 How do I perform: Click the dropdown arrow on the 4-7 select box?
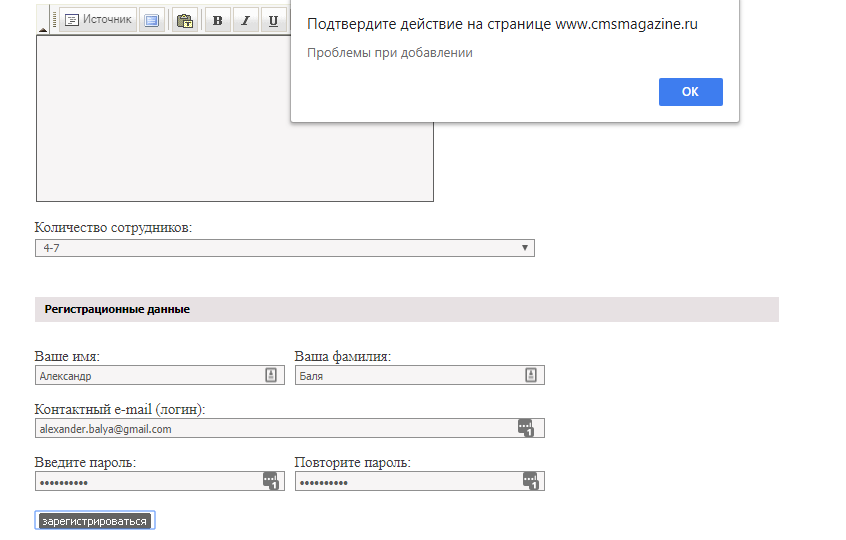(x=525, y=248)
